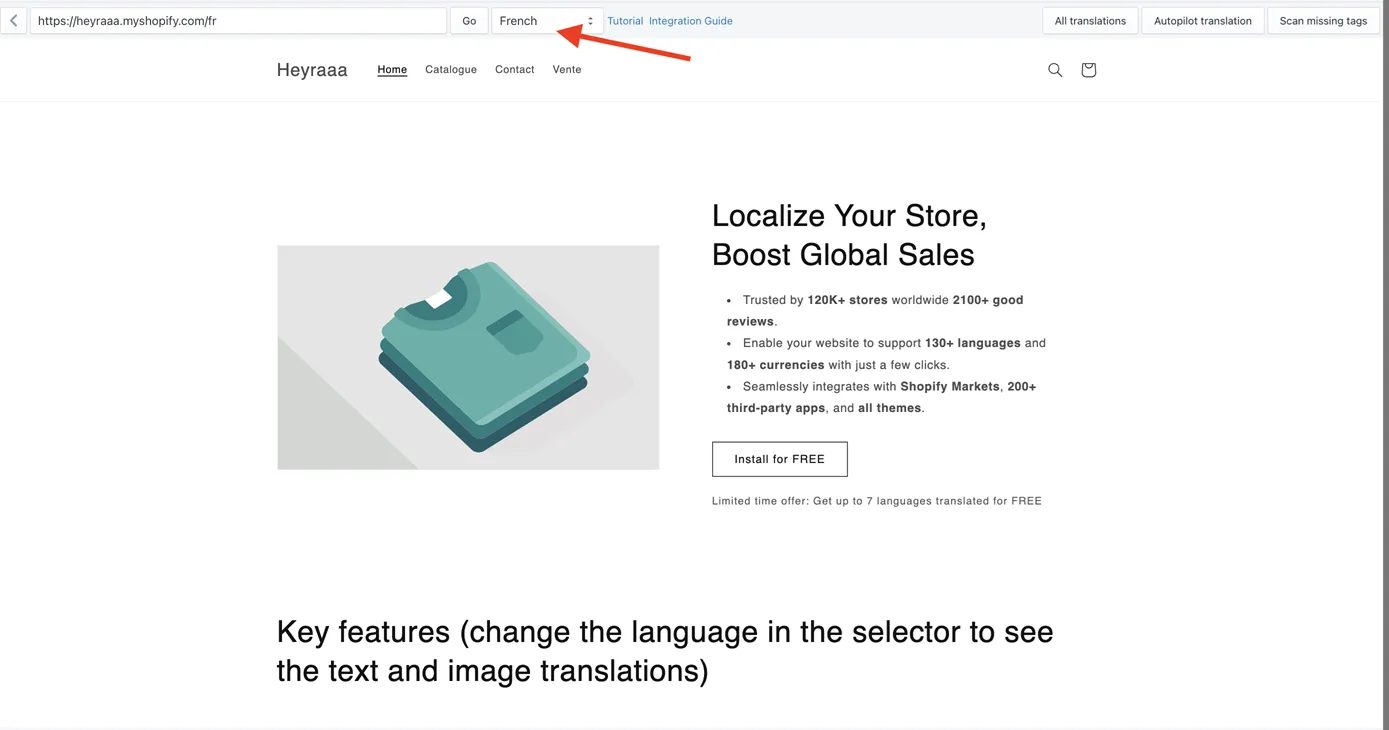Viewport: 1389px width, 730px height.
Task: Select the Home menu item
Action: [392, 70]
